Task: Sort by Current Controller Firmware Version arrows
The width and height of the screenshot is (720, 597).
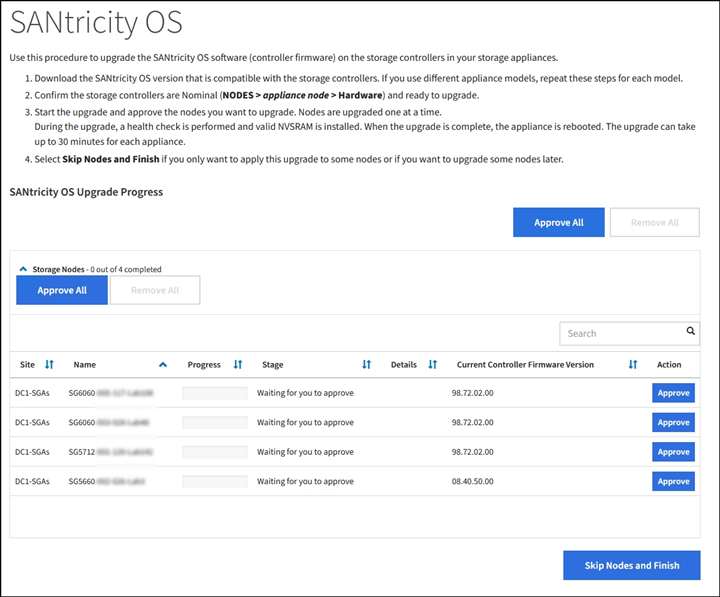Action: [633, 365]
